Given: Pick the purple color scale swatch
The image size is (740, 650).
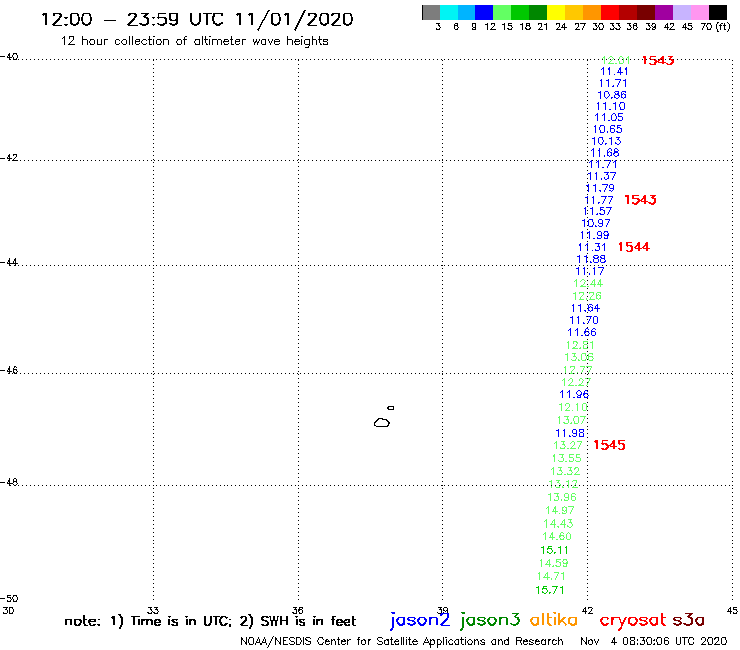Looking at the screenshot, I should [x=664, y=12].
